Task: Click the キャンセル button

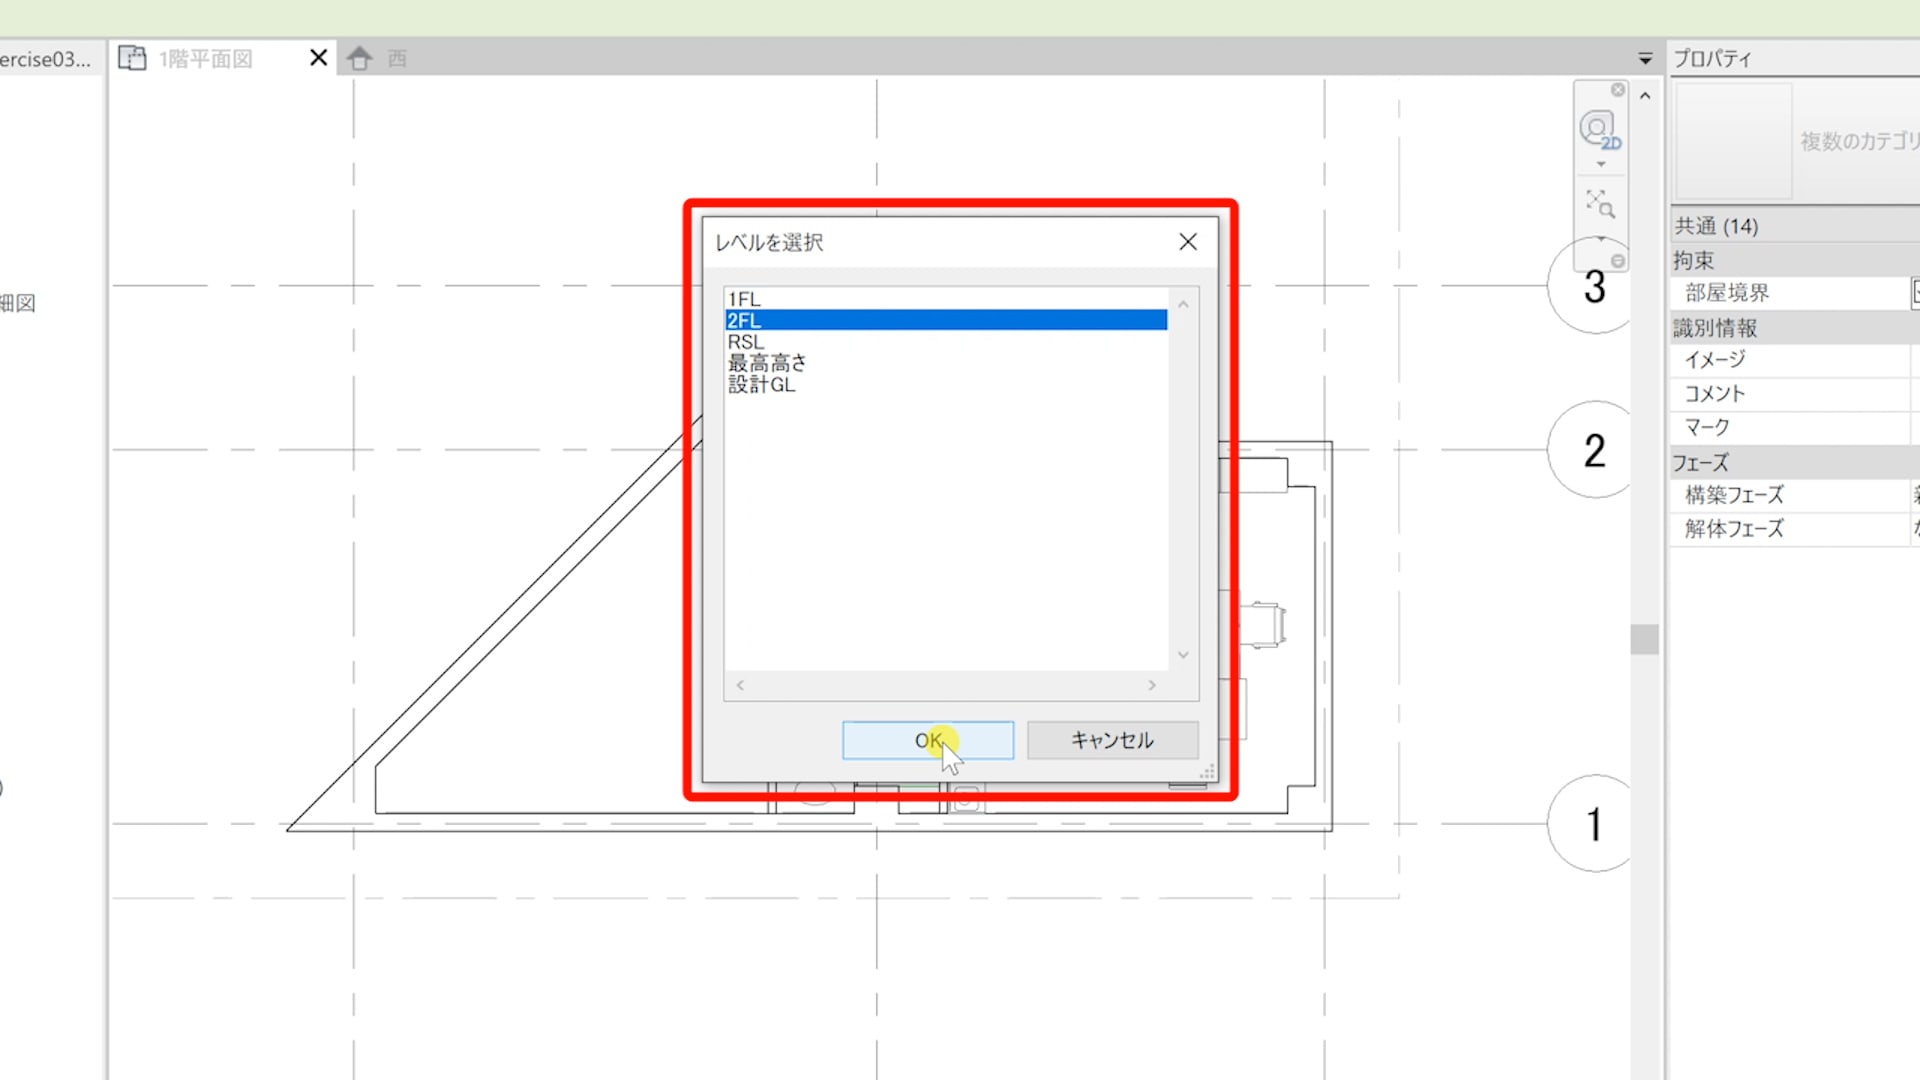Action: click(x=1112, y=740)
